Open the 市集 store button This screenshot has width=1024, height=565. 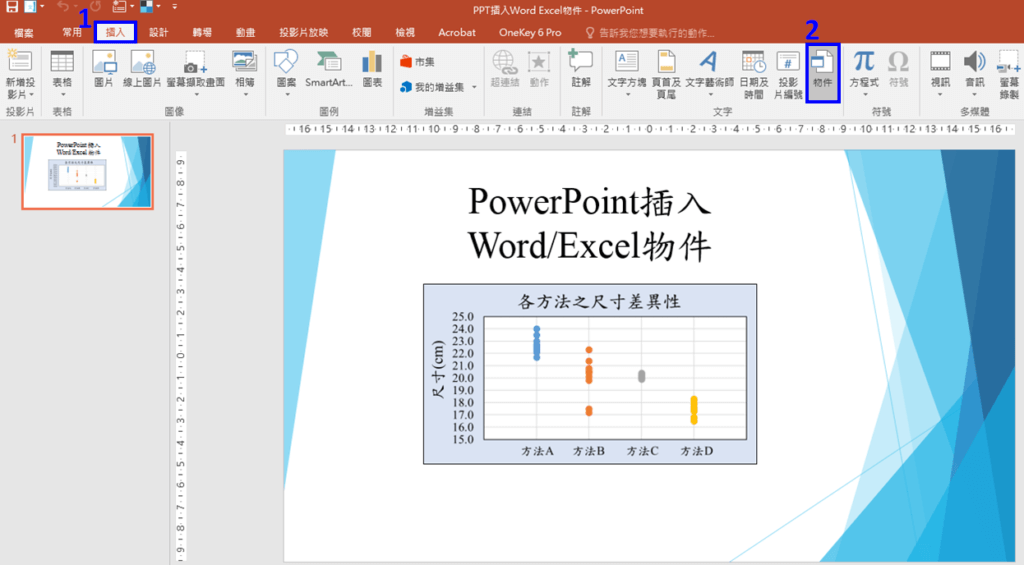(x=417, y=62)
